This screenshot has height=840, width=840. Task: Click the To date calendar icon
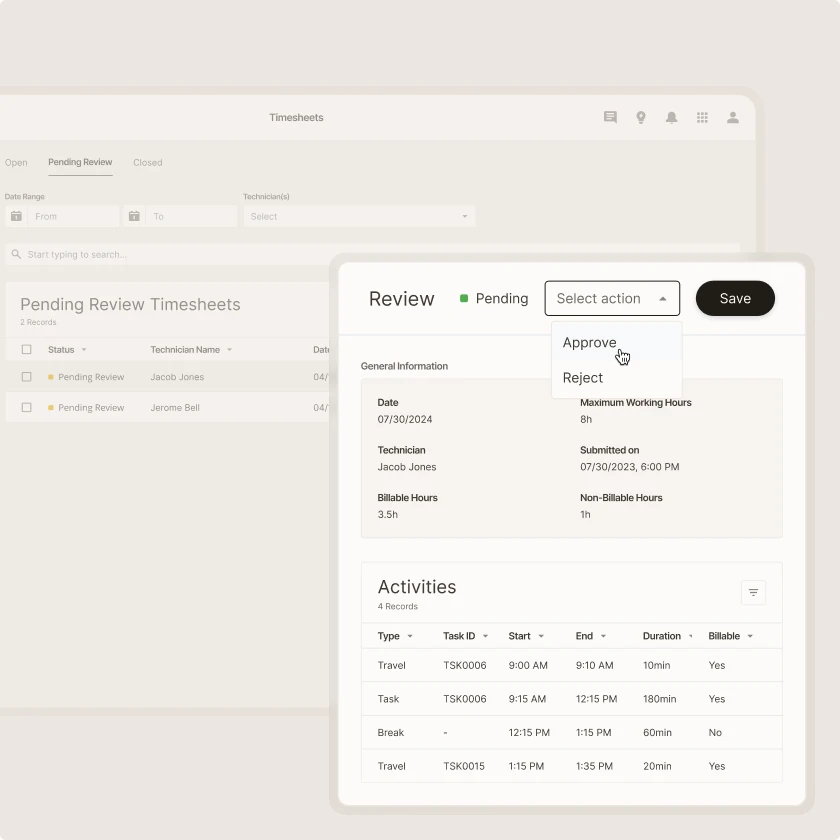[134, 216]
